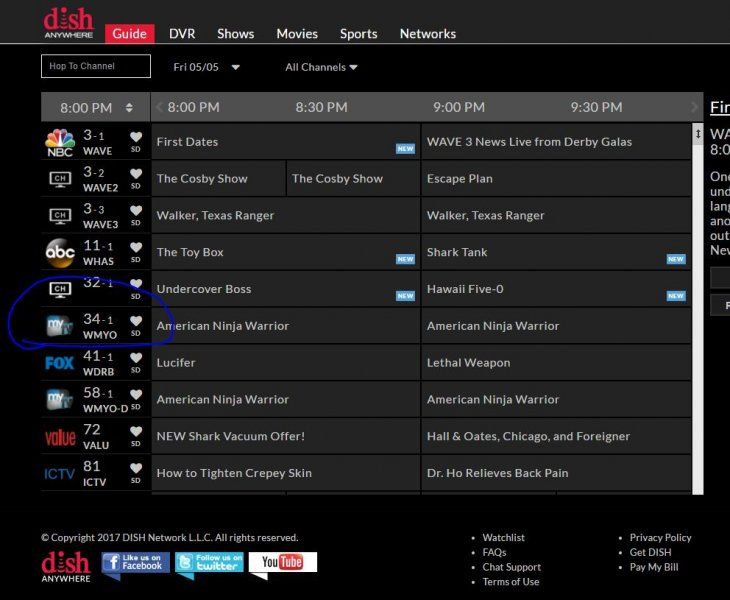Select the Lethal Weapon program
Viewport: 730px width, 600px height.
pos(556,362)
